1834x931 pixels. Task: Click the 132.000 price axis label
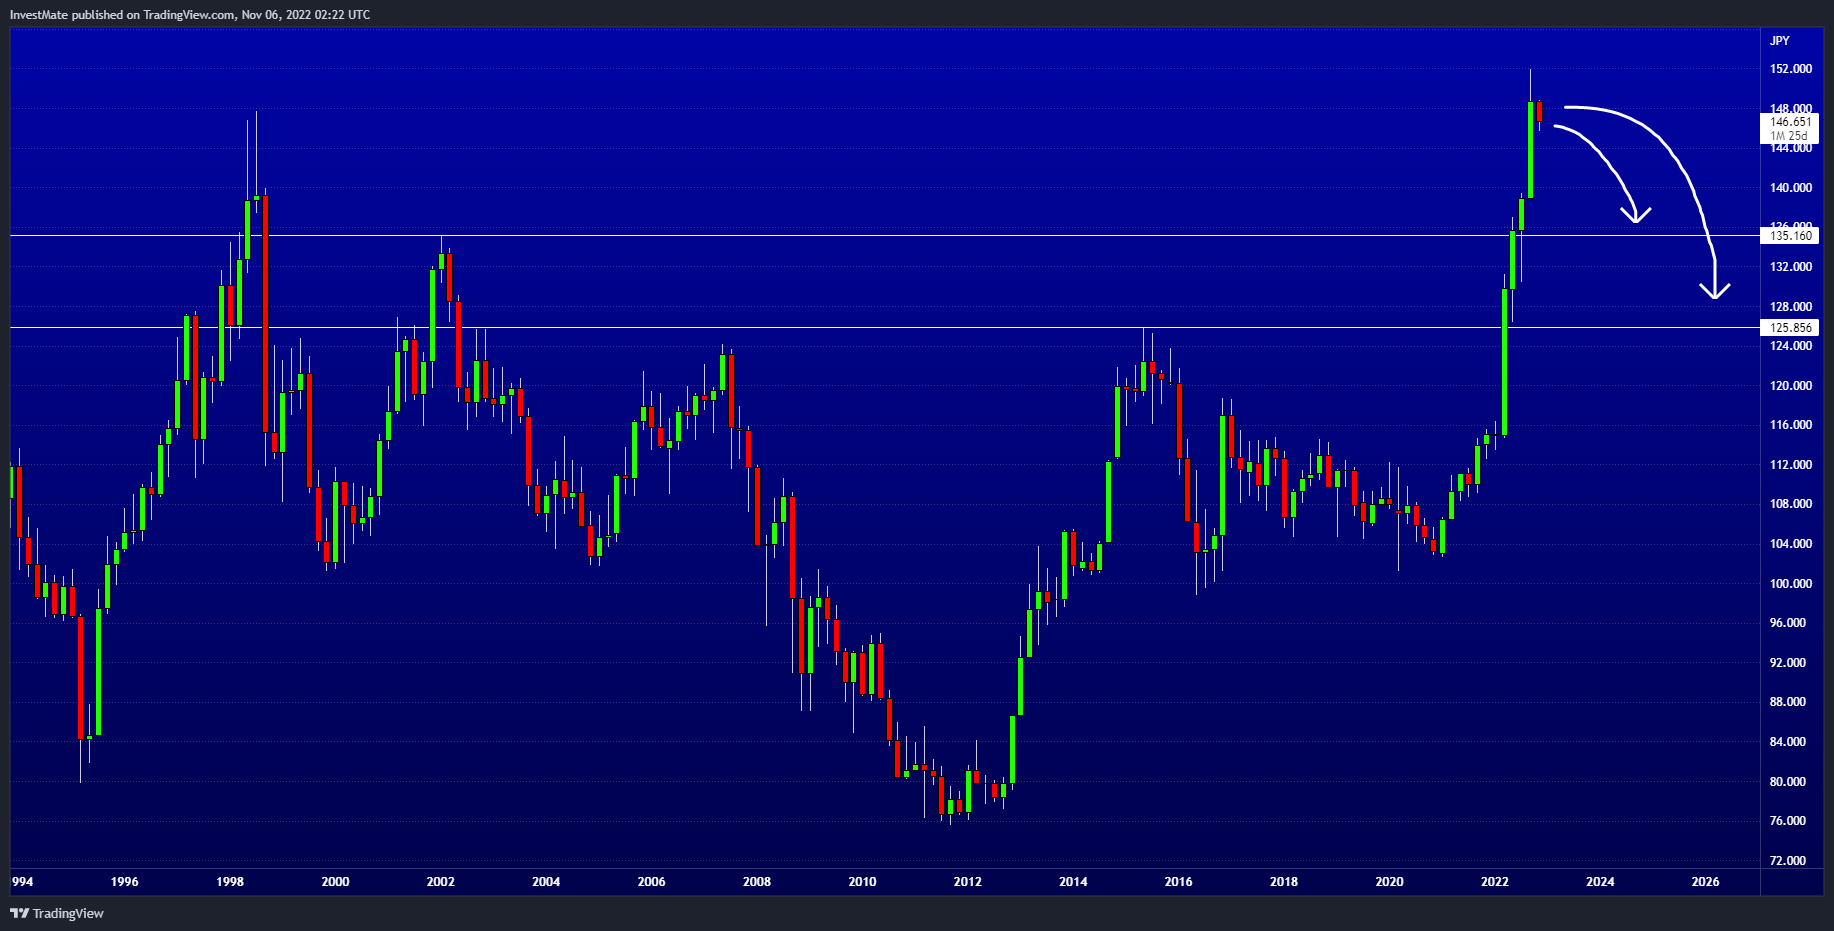click(1790, 267)
